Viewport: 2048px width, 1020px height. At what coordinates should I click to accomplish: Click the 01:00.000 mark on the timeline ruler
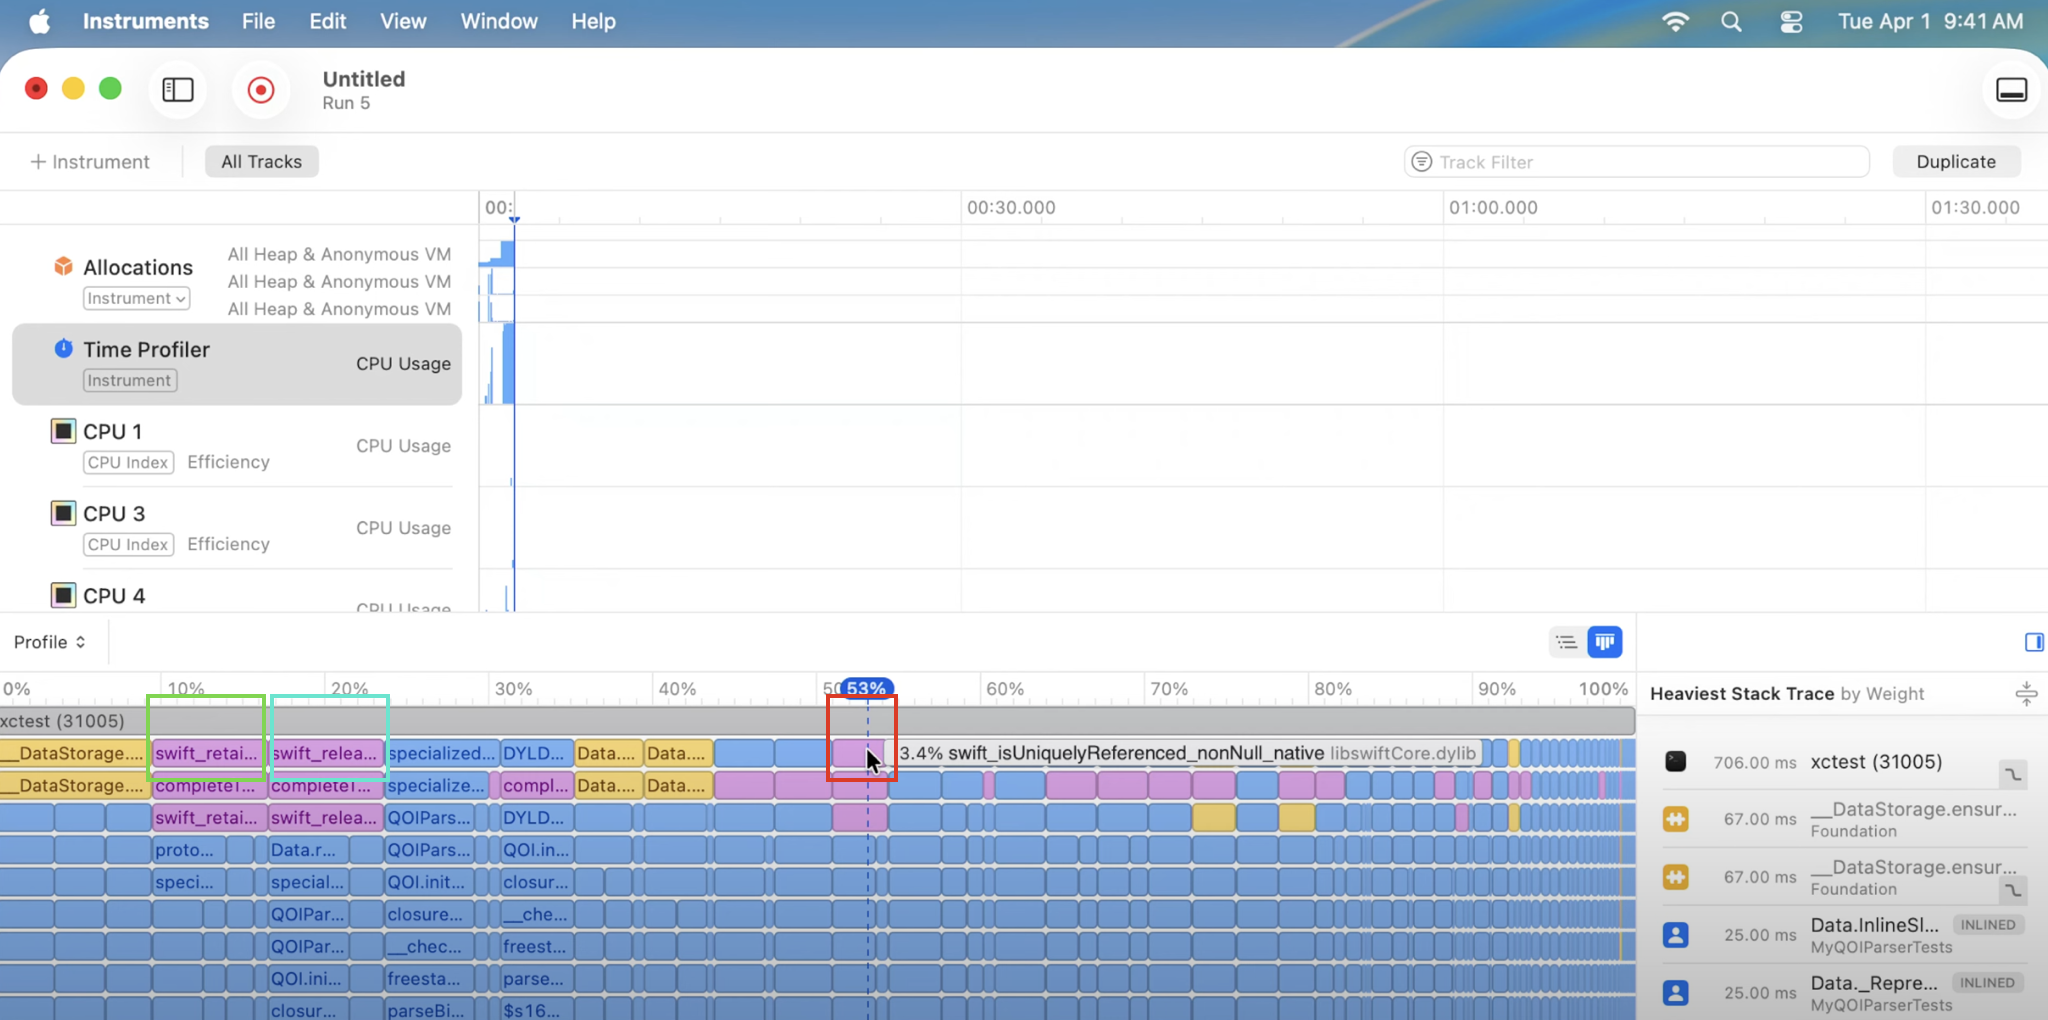[x=1493, y=208]
